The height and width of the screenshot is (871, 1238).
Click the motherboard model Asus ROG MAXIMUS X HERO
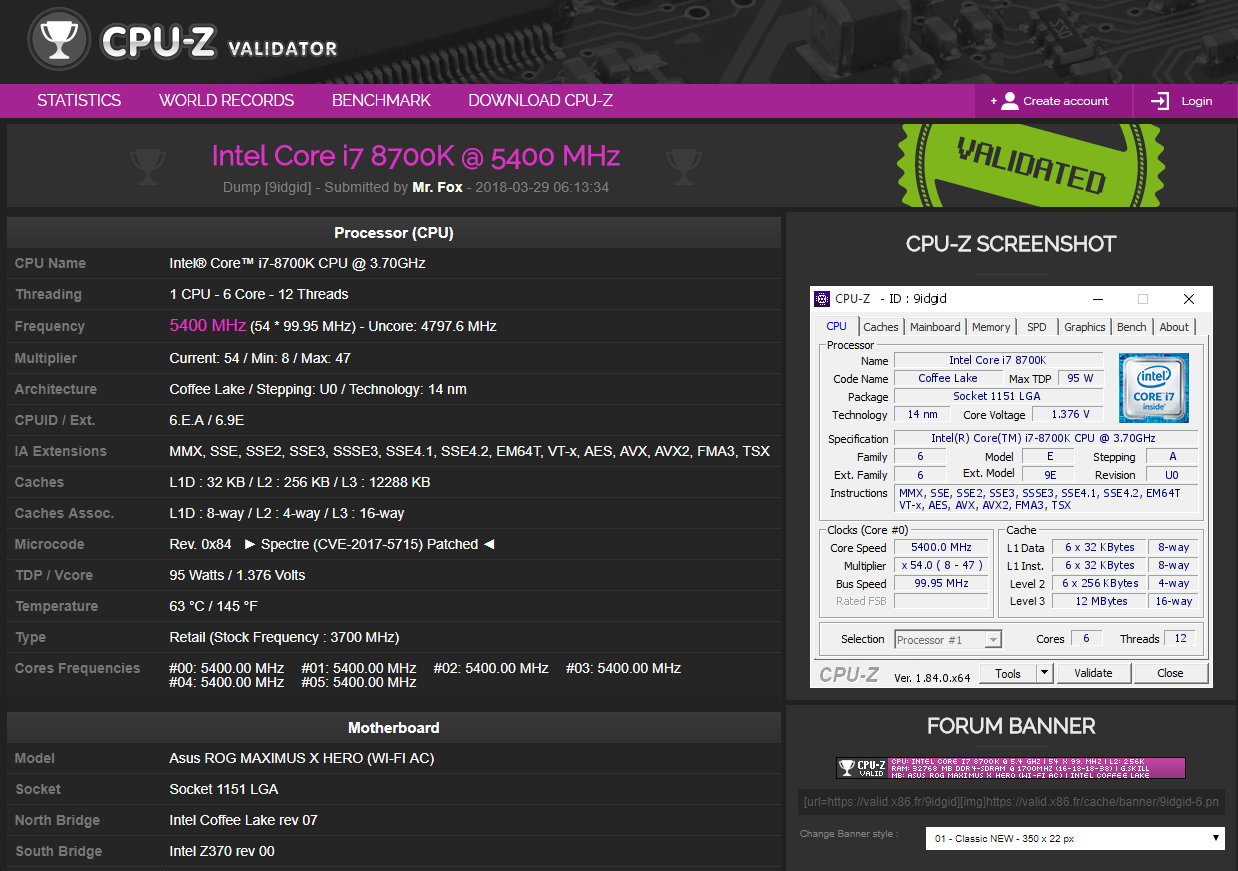302,758
